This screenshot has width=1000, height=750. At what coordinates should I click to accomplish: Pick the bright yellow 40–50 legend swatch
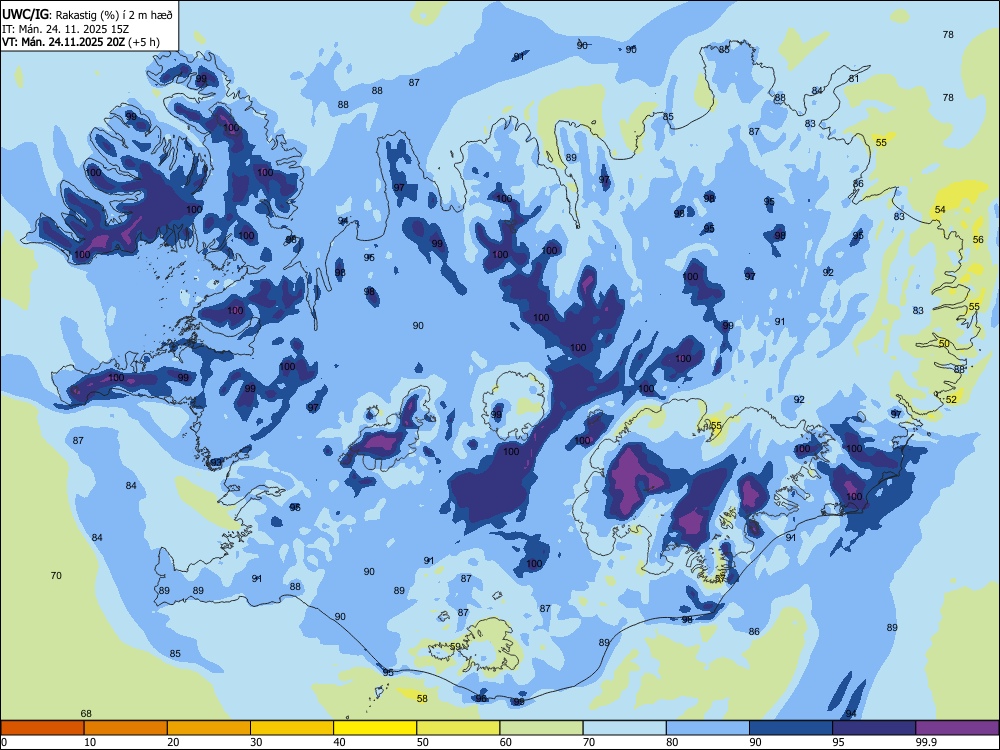[x=375, y=728]
